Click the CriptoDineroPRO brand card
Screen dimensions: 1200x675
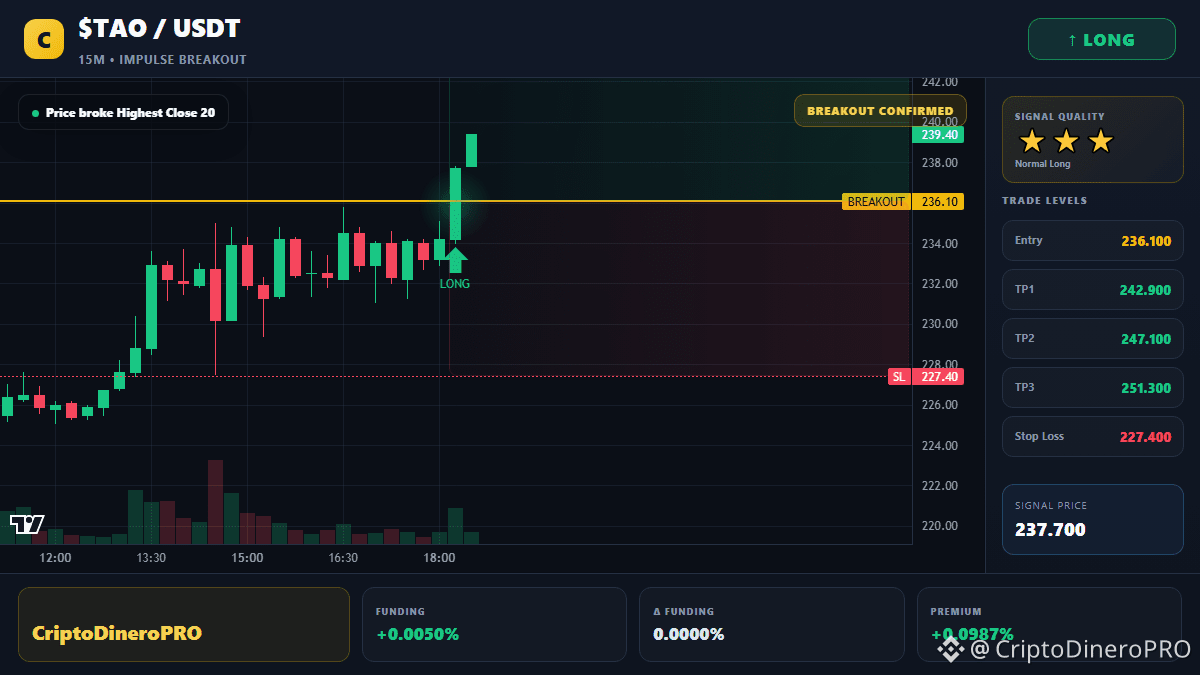[x=184, y=624]
